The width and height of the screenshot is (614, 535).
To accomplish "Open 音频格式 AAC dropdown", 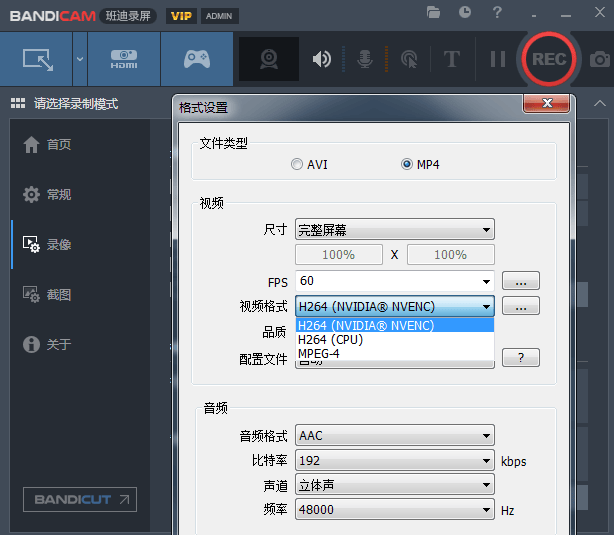I will [x=395, y=436].
